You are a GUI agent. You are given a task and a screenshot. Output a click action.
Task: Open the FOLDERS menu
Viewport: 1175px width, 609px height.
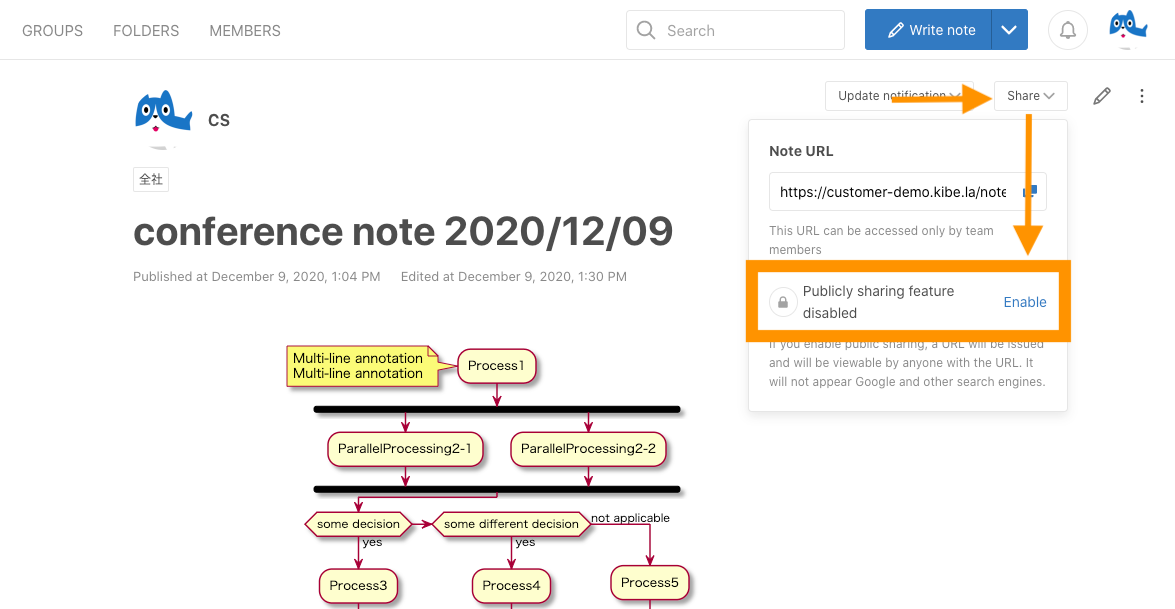(146, 31)
